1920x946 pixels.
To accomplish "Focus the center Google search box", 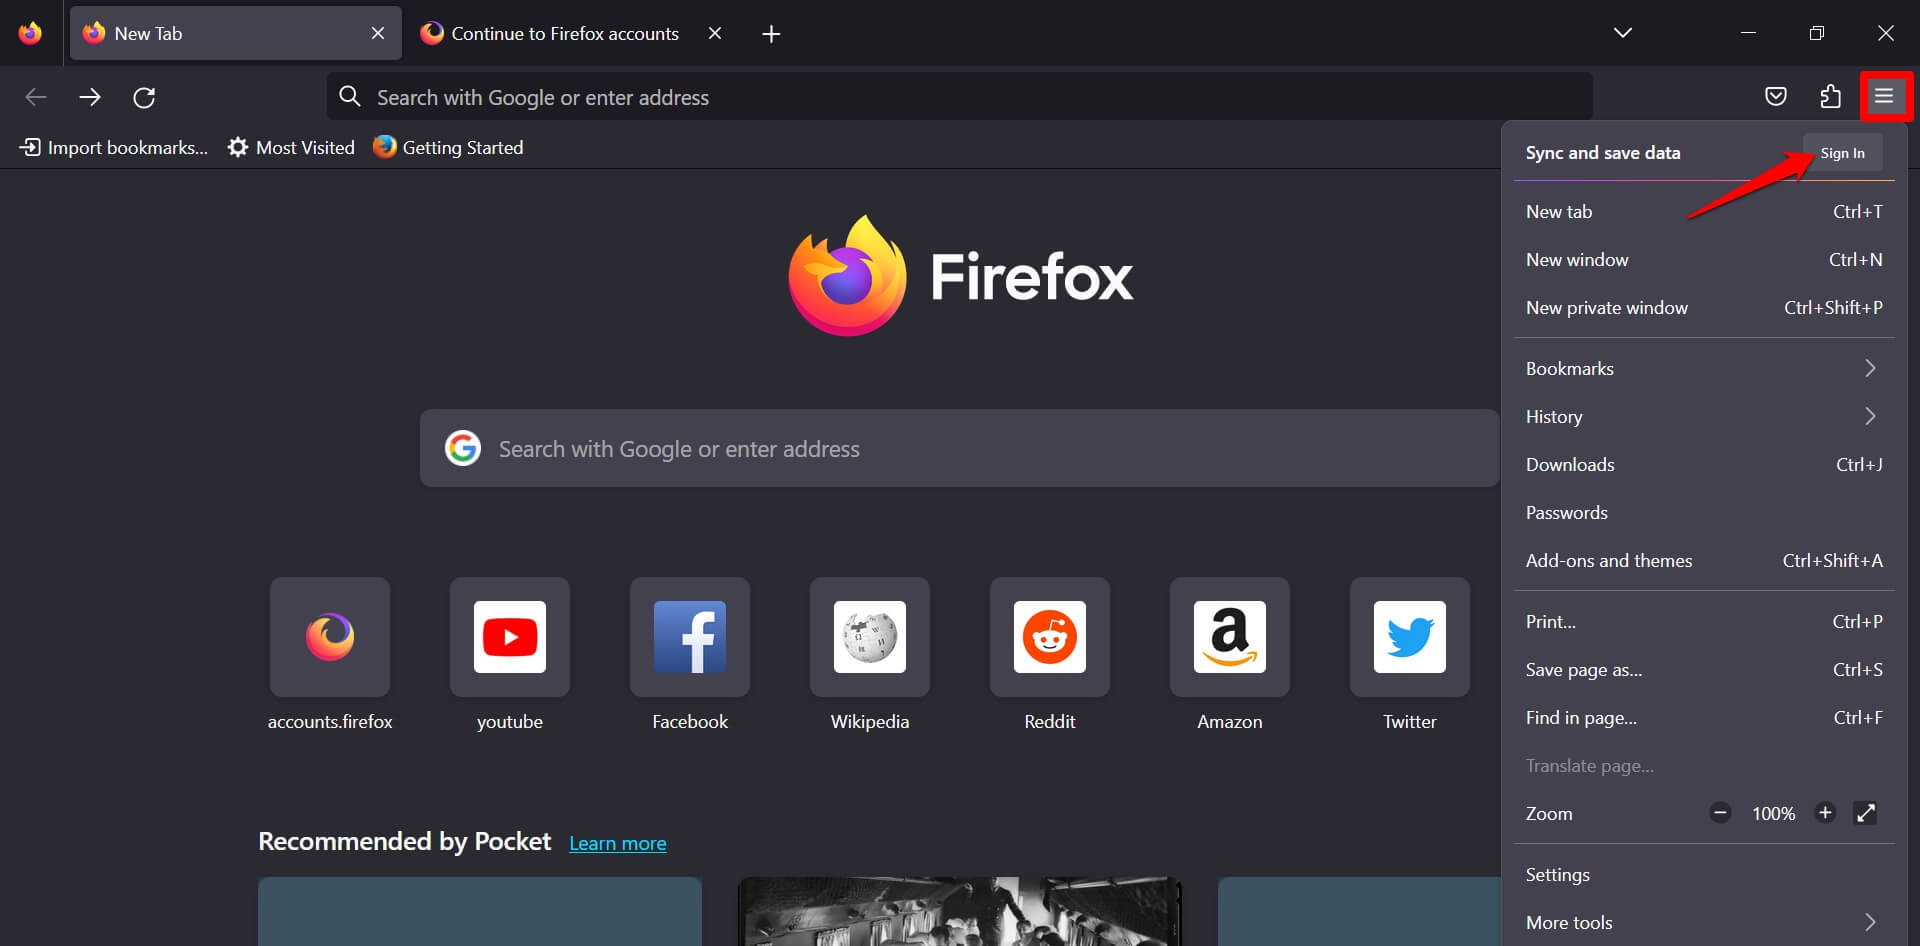I will 960,448.
